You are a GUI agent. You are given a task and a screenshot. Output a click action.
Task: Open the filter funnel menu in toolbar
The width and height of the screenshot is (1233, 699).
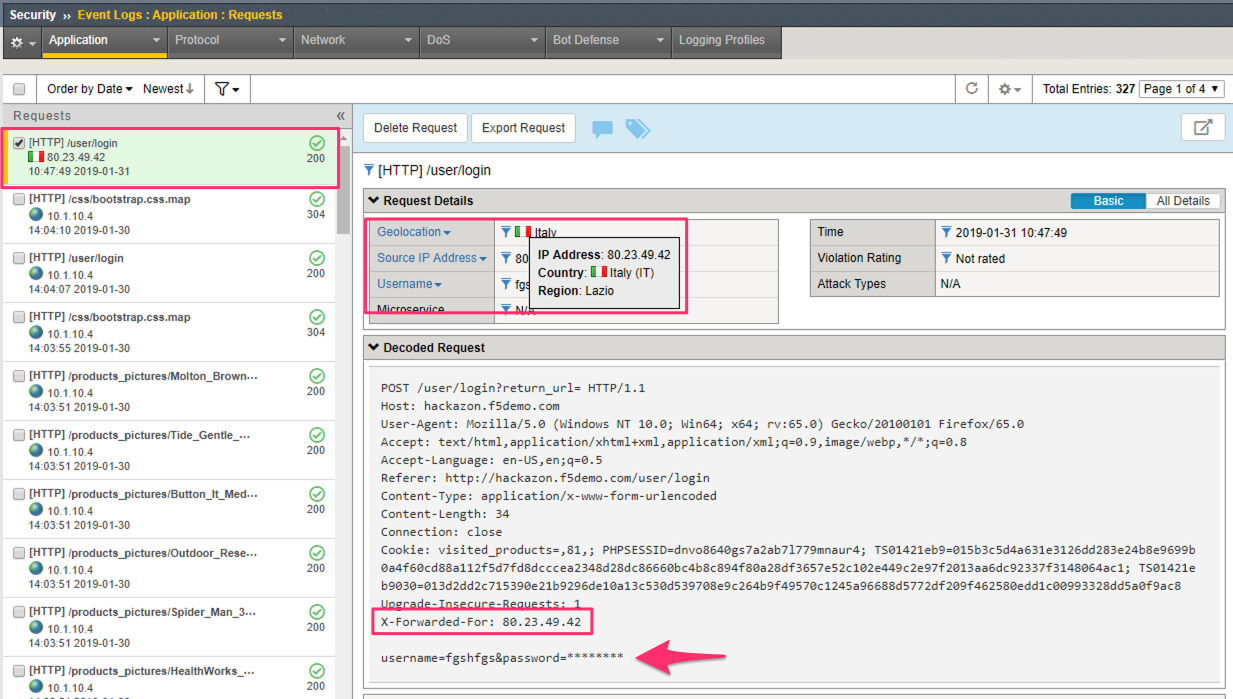pyautogui.click(x=227, y=89)
